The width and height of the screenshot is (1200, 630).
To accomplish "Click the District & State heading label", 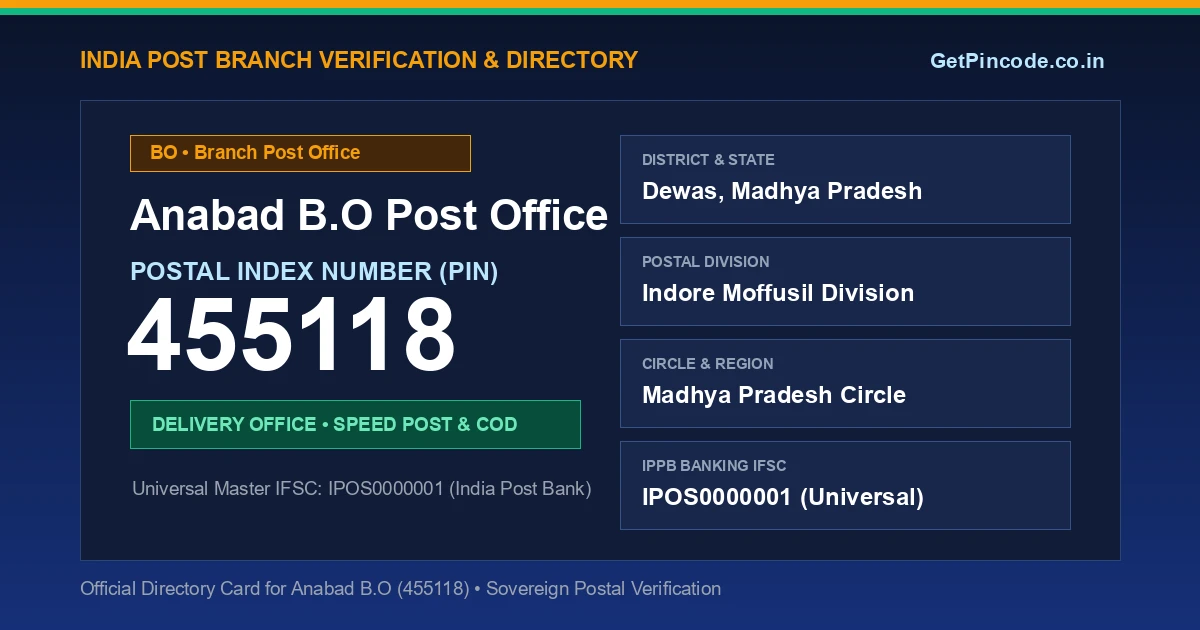I will (708, 160).
